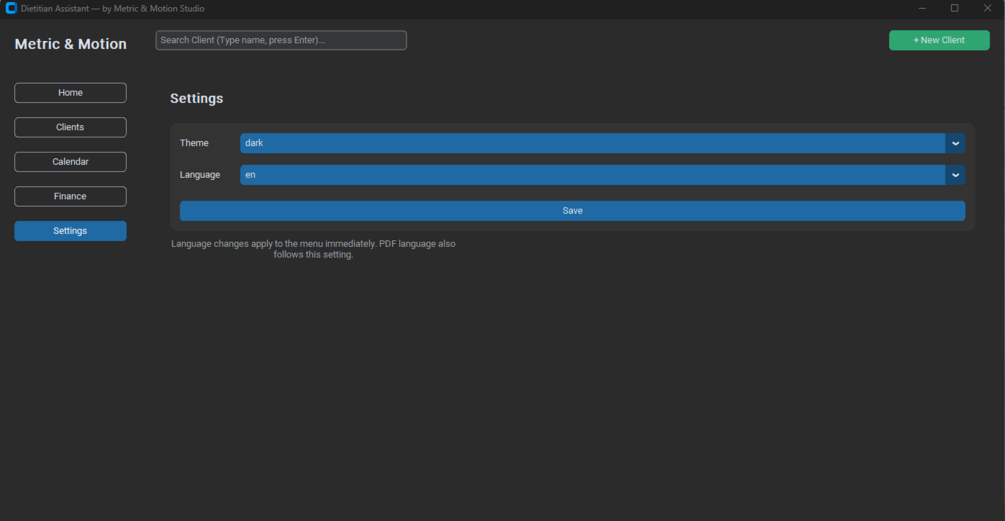Screen dimensions: 1005x521
Task: Click the Theme label text
Action: pos(194,143)
